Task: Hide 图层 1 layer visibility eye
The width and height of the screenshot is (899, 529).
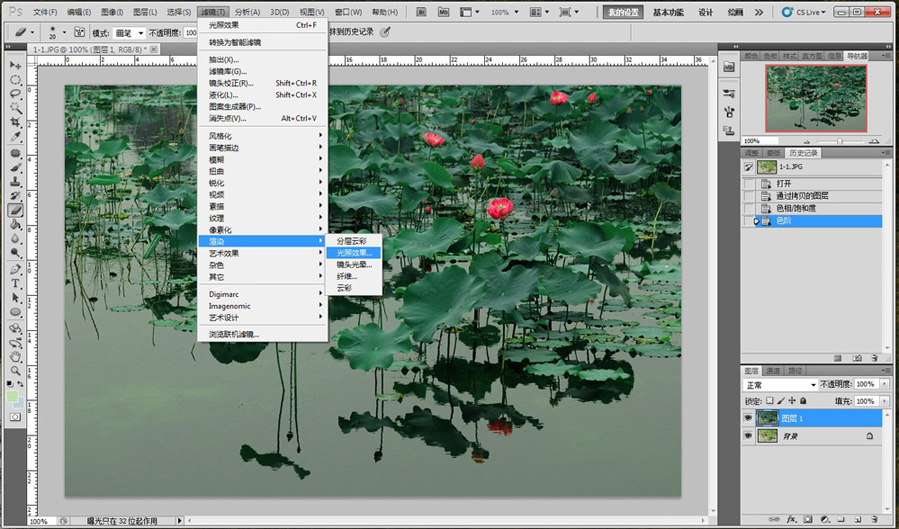Action: tap(748, 418)
